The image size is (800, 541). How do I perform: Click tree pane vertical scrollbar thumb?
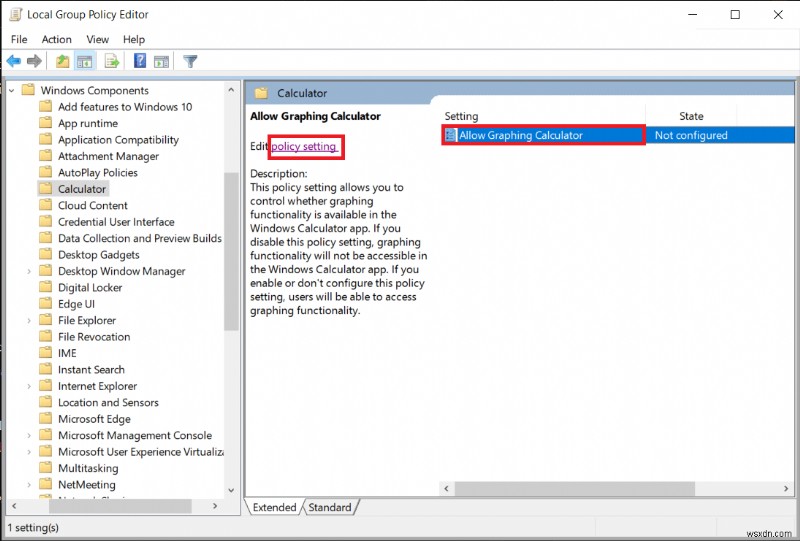point(231,251)
